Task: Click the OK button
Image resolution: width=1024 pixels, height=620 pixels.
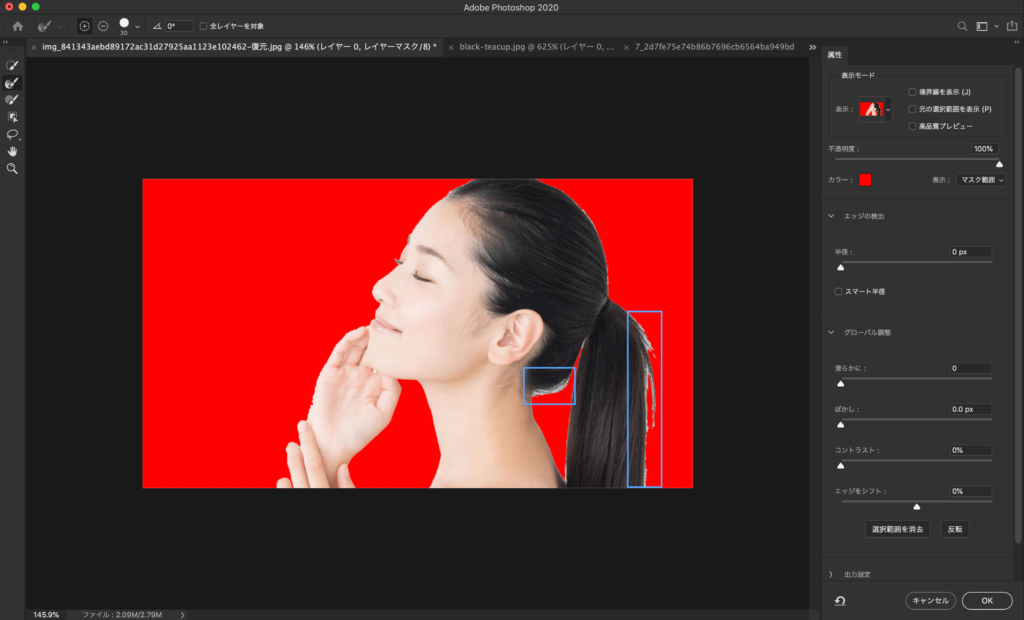Action: [987, 600]
